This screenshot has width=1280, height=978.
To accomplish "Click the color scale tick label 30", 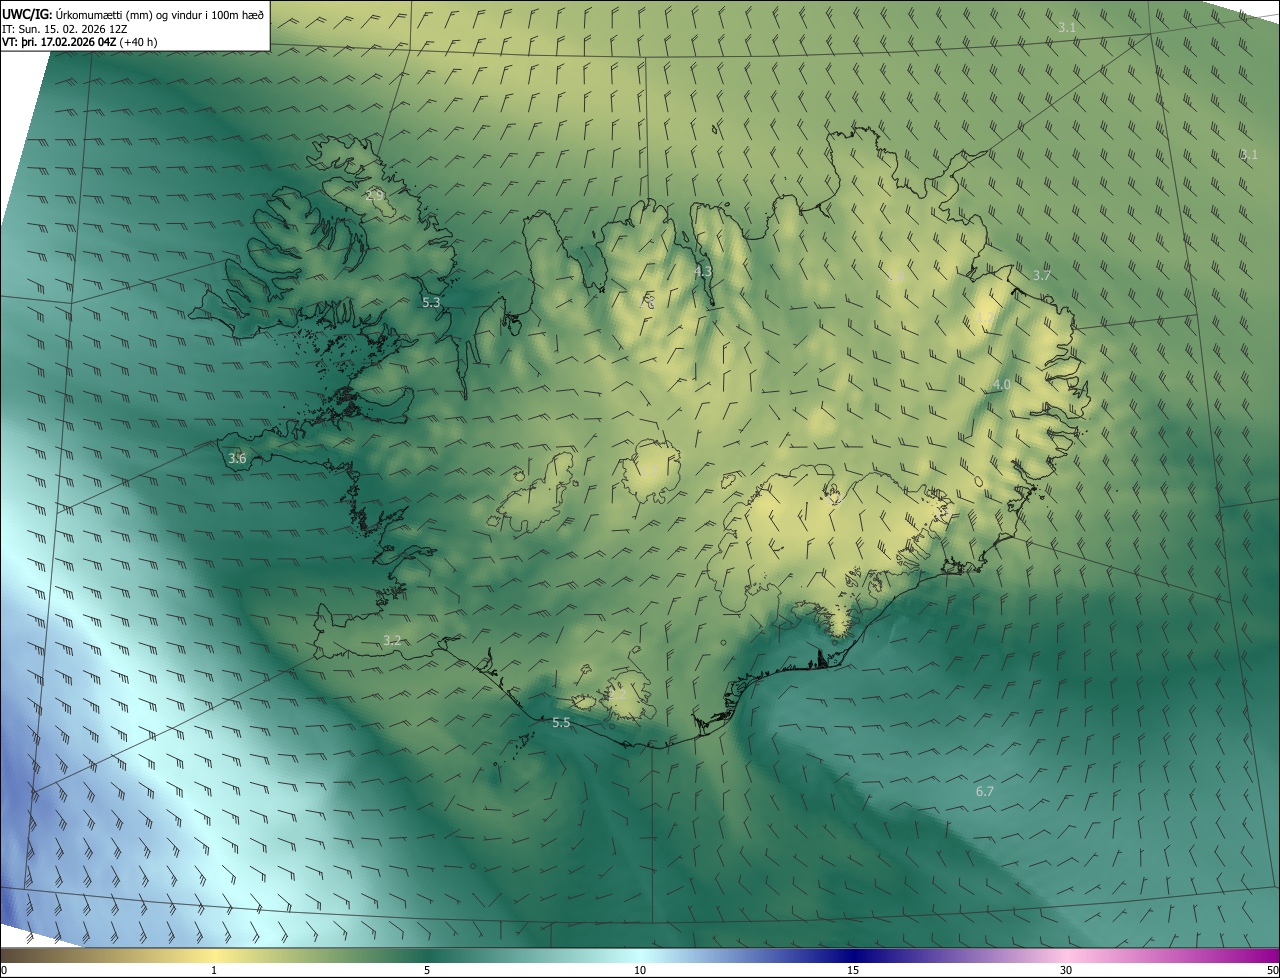I will click(1066, 970).
